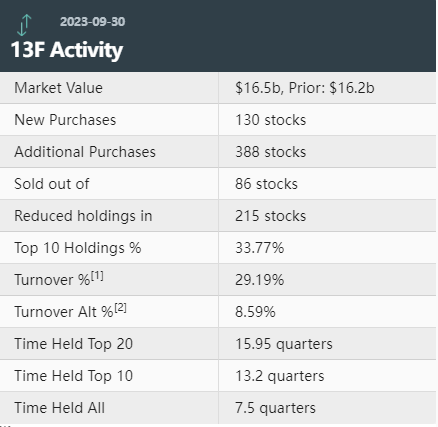The image size is (438, 427).
Task: Click the 130 stocks value
Action: click(270, 120)
